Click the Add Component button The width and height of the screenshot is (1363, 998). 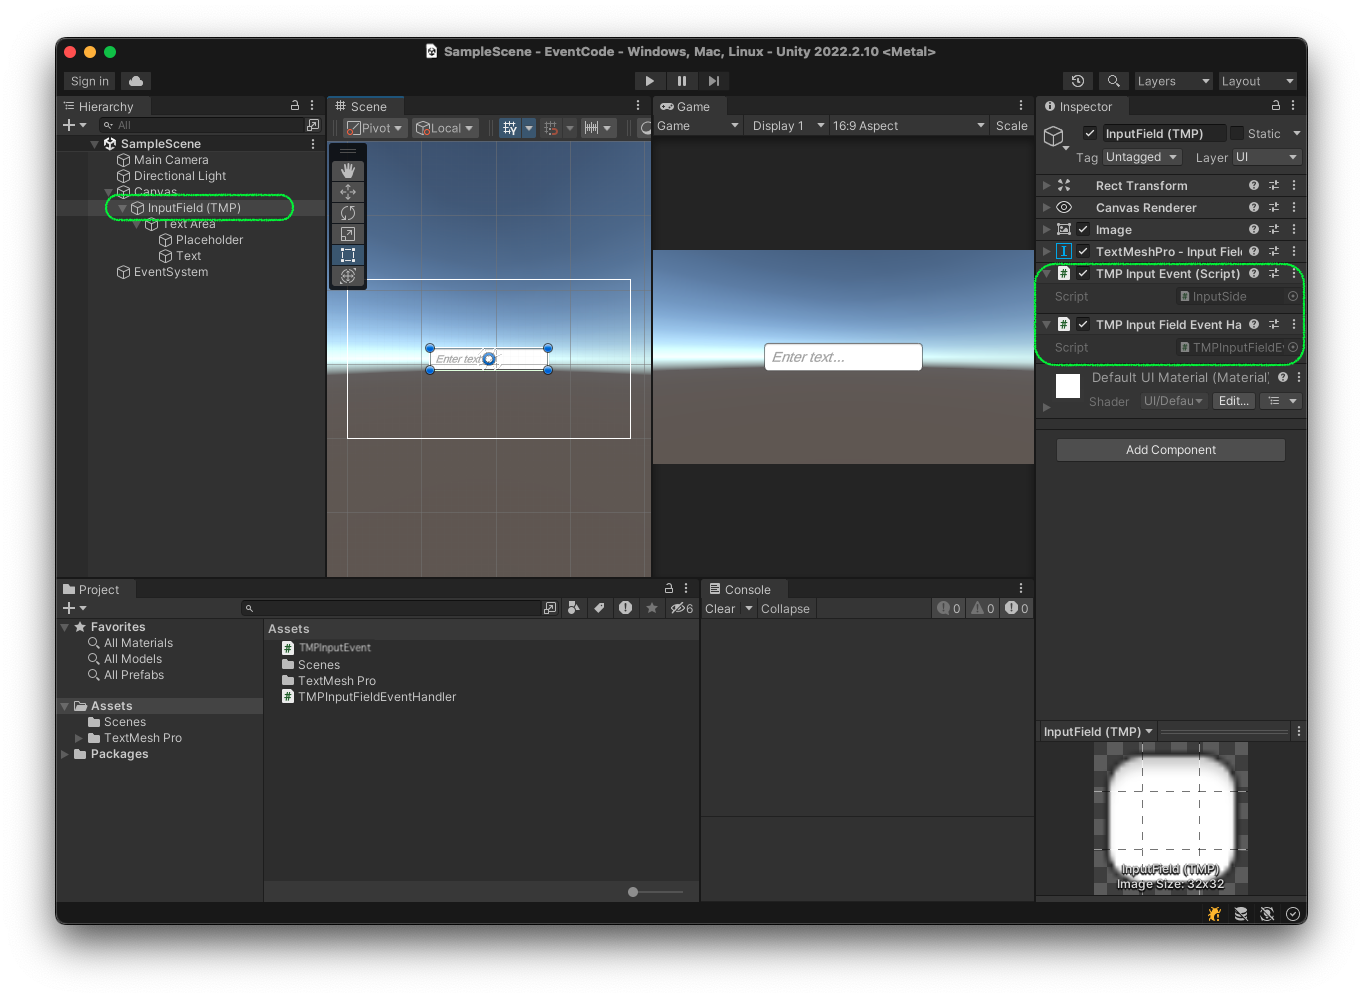[1170, 450]
